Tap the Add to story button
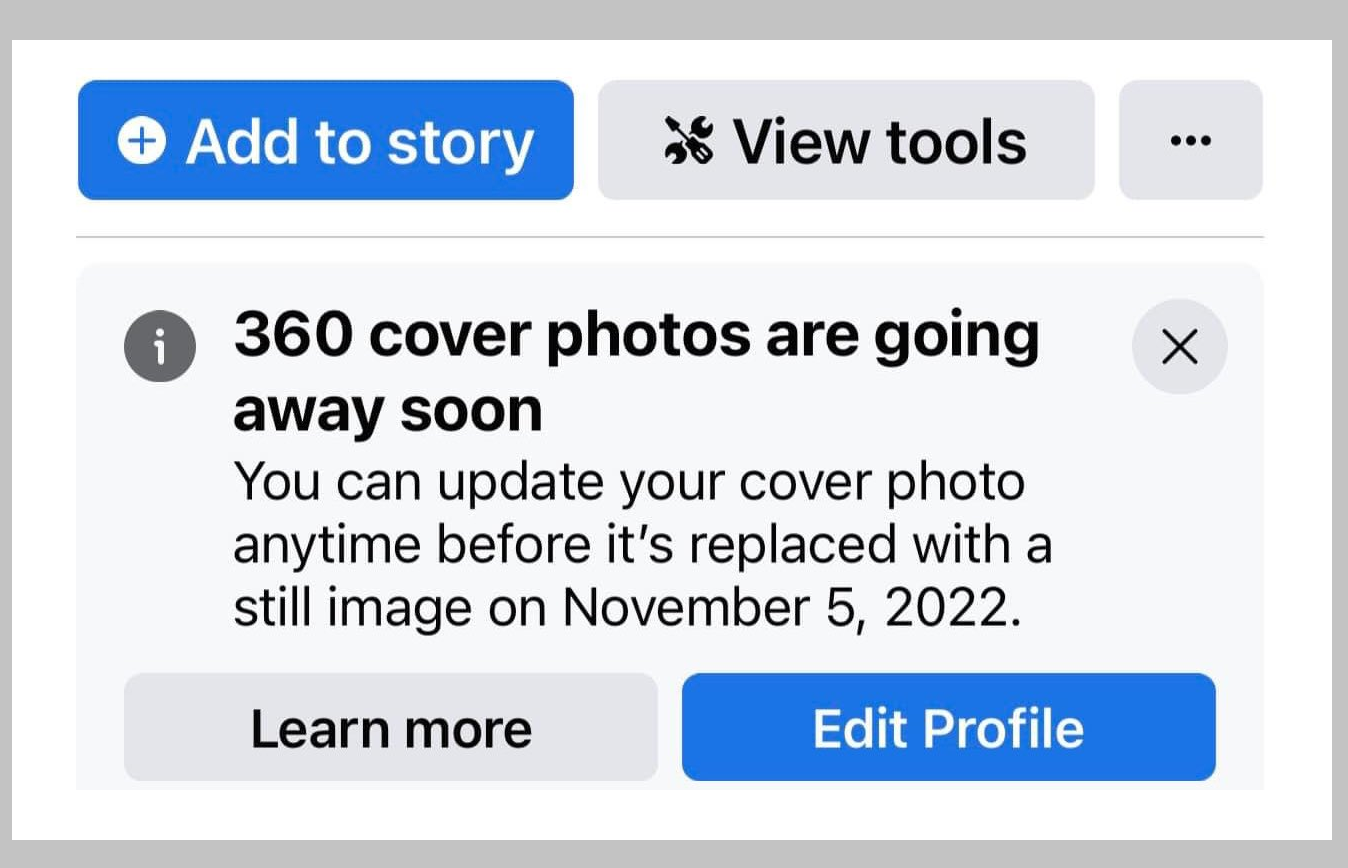 [326, 140]
